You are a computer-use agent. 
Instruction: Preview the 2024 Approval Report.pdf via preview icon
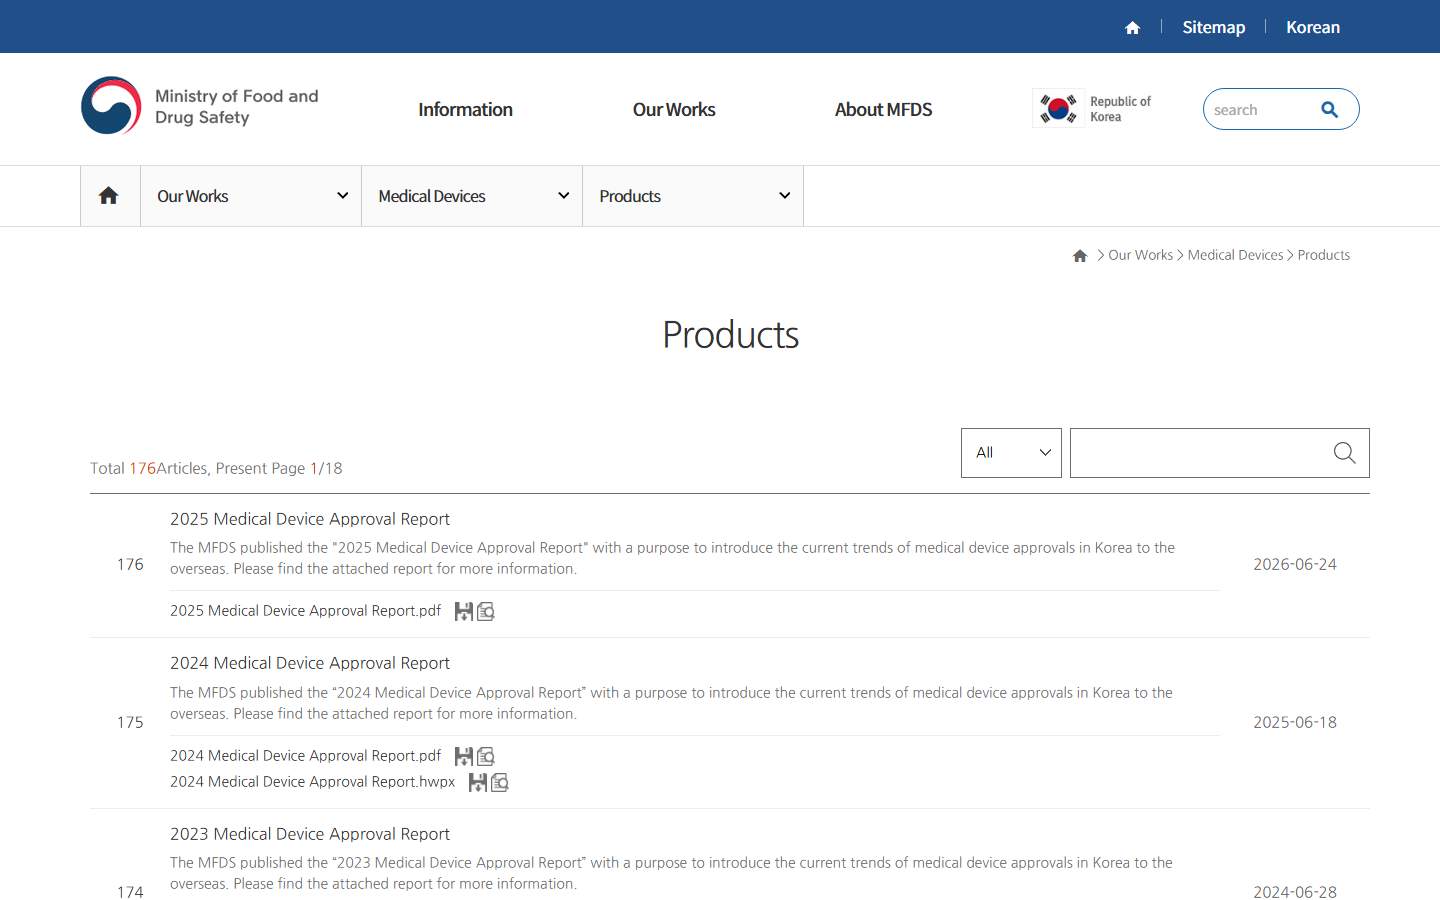[x=486, y=756]
